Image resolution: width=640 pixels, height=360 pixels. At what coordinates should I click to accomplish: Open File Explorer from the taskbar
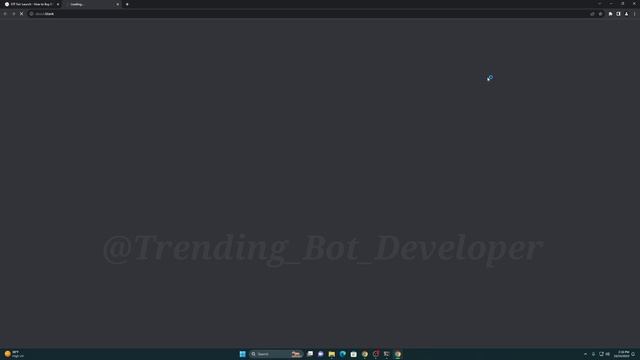[332, 354]
